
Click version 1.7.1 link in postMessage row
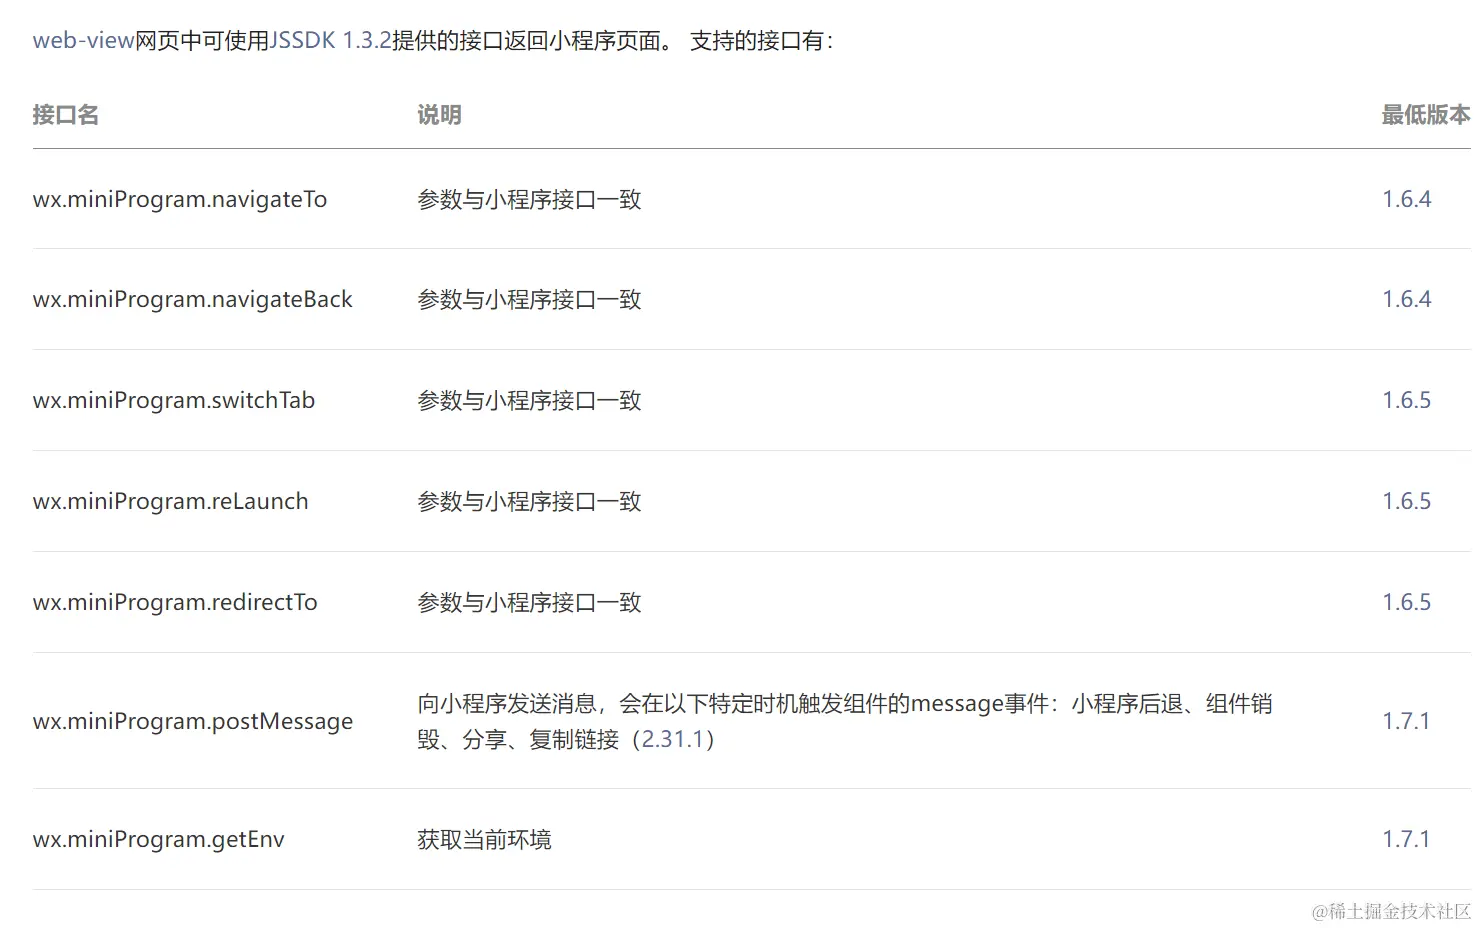(x=1405, y=721)
